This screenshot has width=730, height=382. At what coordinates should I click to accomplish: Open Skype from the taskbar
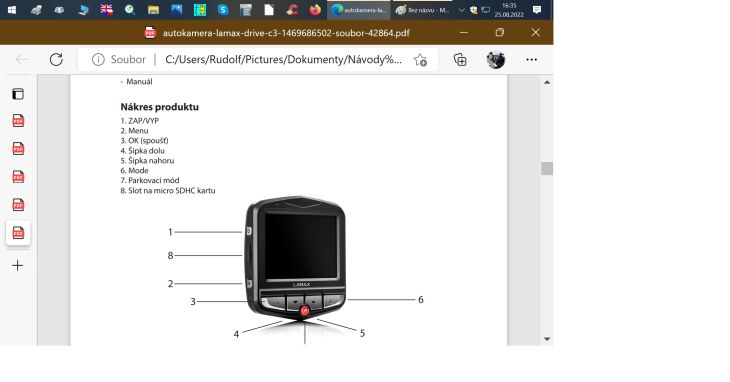[223, 10]
